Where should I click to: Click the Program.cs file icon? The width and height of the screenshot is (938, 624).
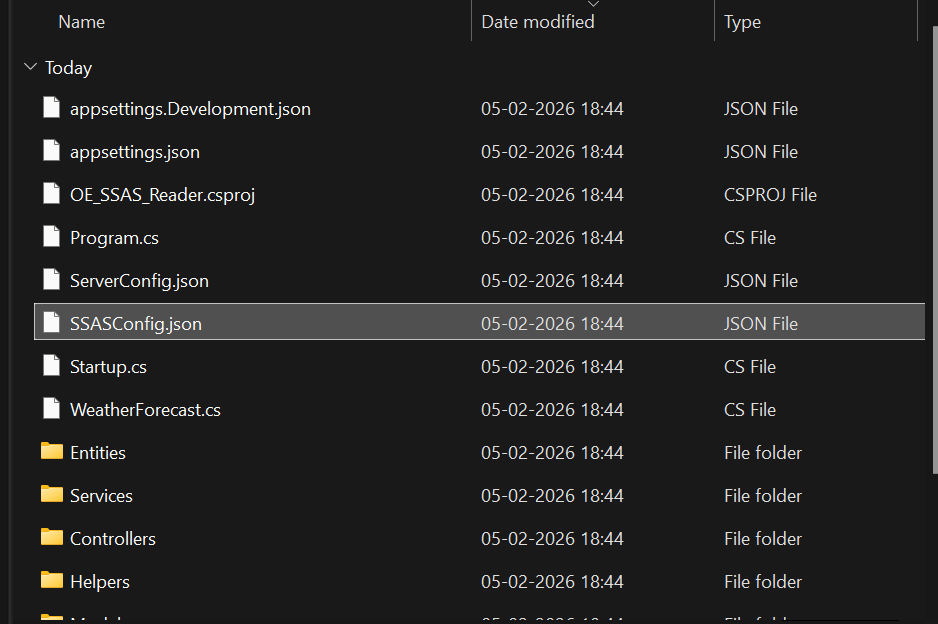(52, 237)
